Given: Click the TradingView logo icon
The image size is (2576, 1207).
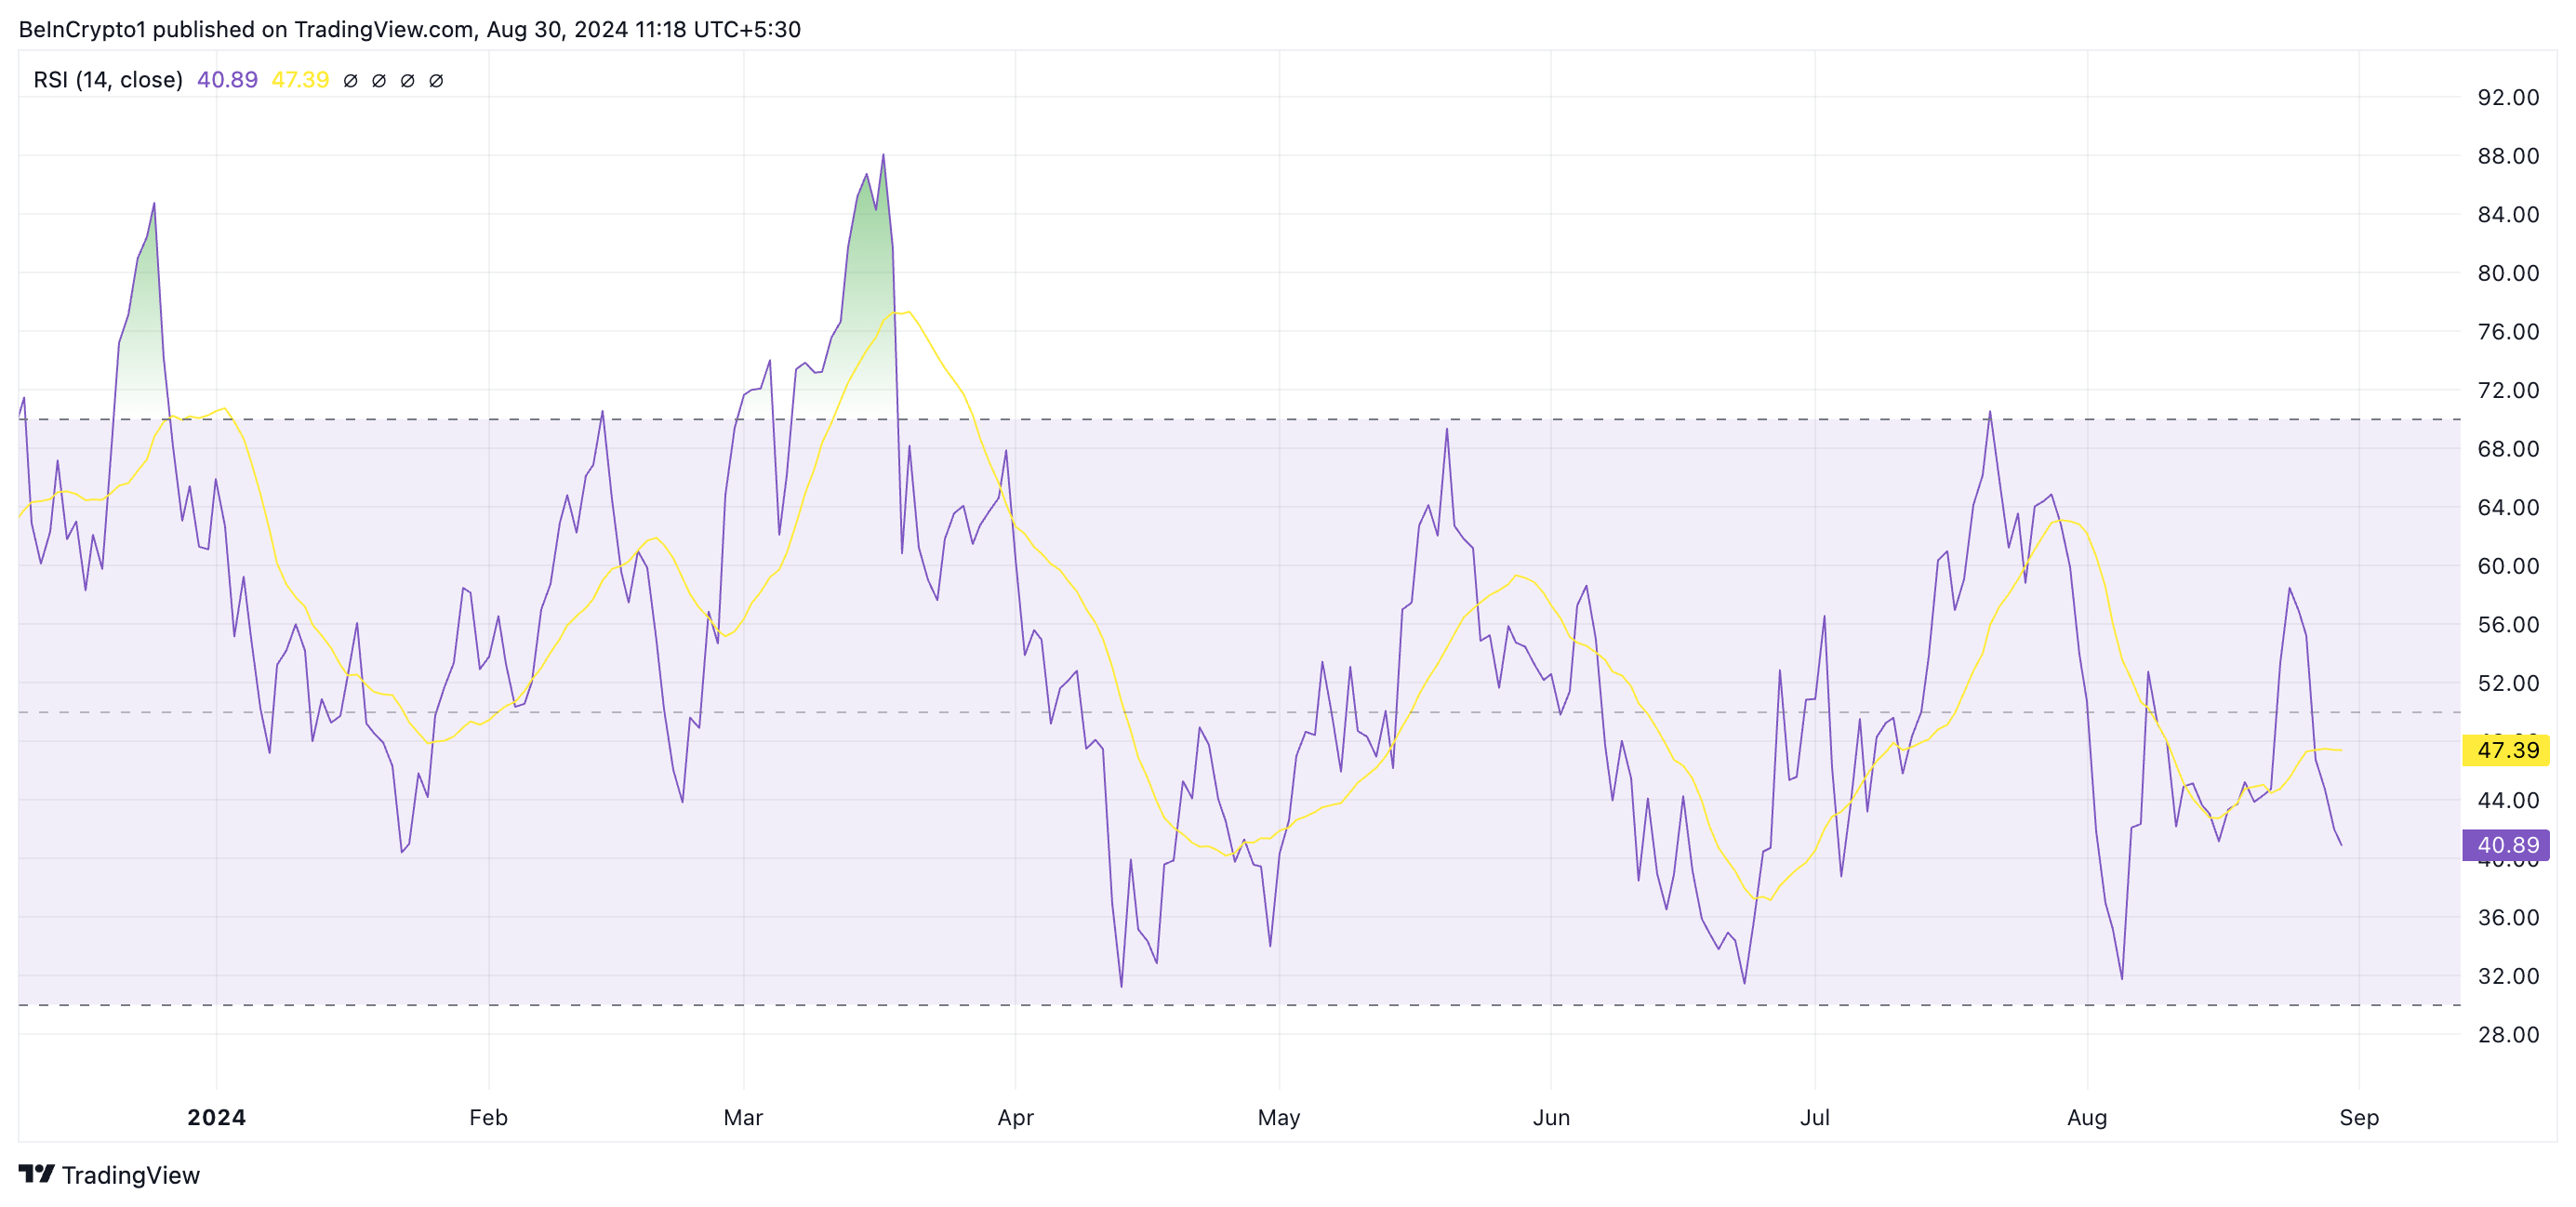Looking at the screenshot, I should [36, 1173].
